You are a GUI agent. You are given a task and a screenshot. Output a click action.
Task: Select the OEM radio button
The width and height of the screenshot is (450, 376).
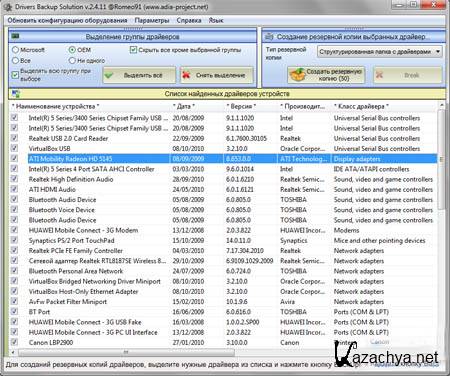(x=72, y=50)
